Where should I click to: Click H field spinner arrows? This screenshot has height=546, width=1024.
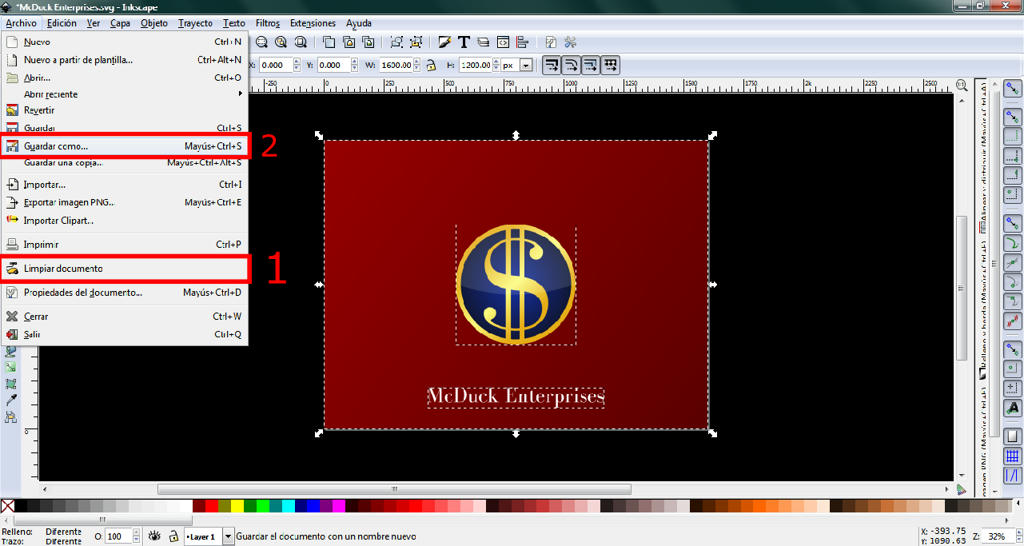coord(496,65)
